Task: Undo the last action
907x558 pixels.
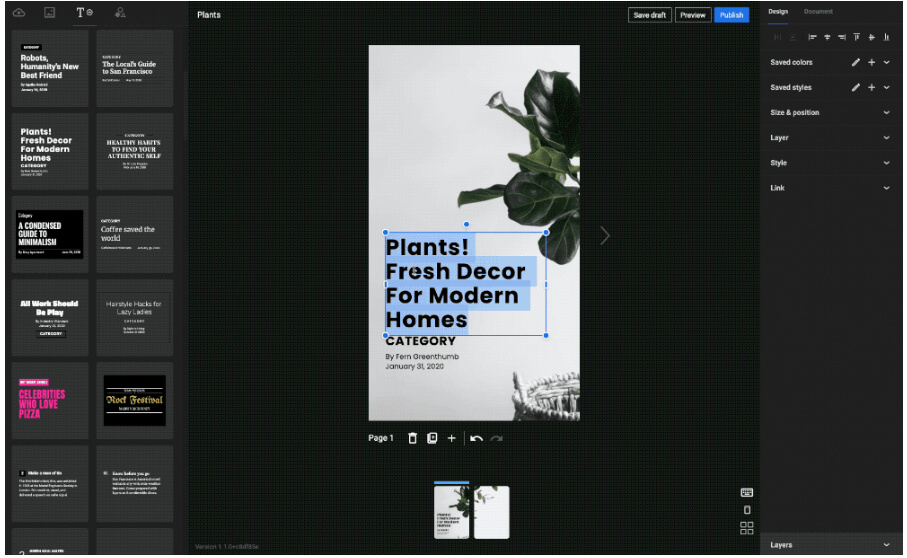Action: (x=477, y=438)
